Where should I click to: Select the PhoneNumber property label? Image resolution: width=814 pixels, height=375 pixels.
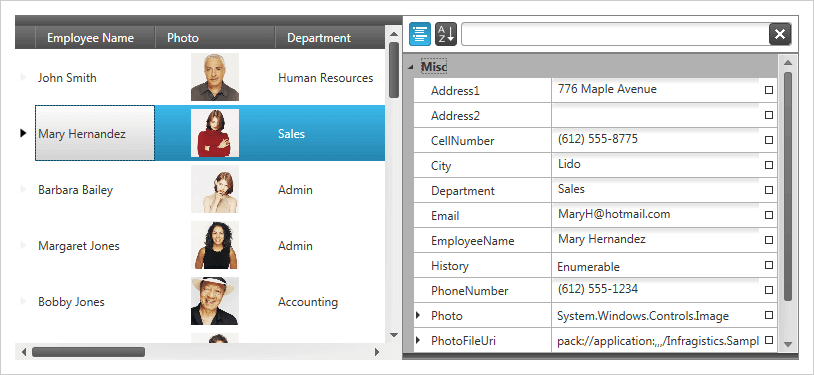click(x=469, y=290)
